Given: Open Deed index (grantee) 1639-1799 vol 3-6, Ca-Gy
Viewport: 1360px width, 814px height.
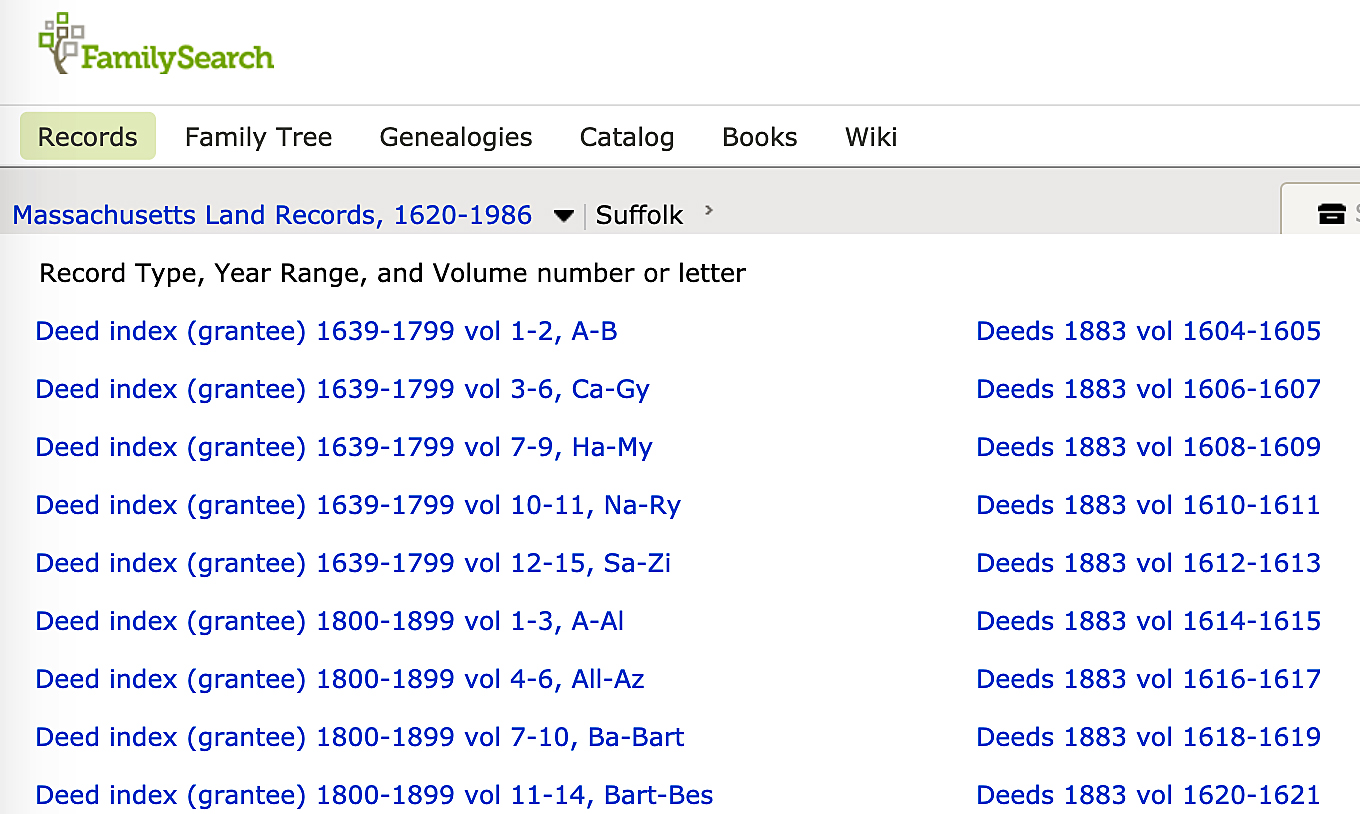Looking at the screenshot, I should pos(342,389).
